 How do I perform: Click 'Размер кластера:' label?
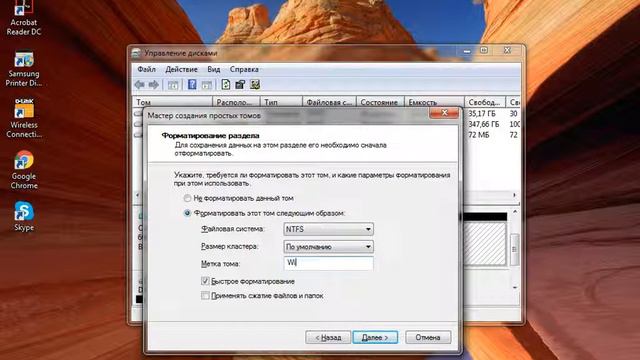229,247
